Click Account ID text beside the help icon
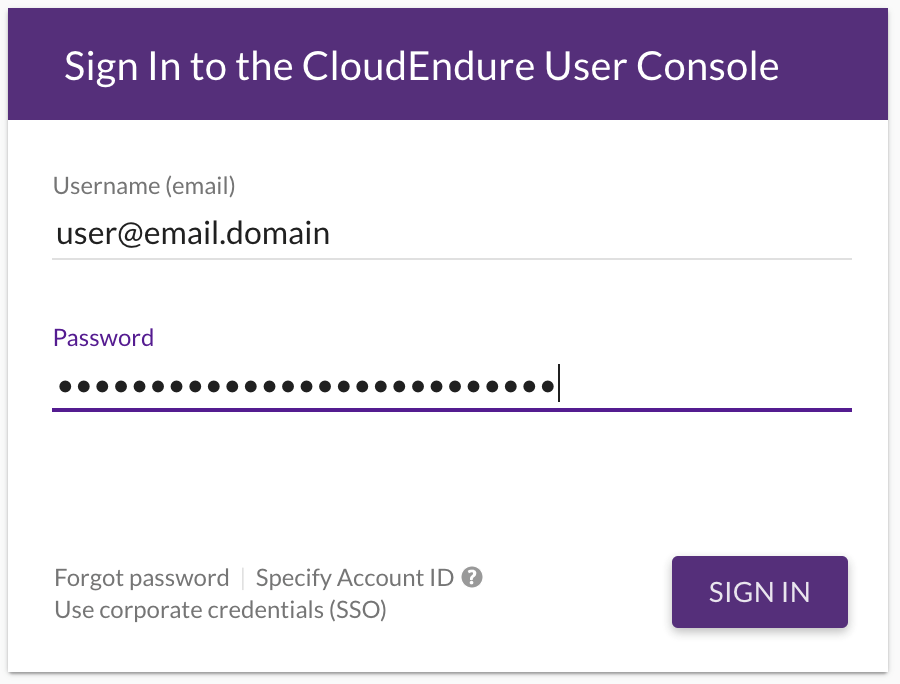This screenshot has width=900, height=684. (x=395, y=578)
